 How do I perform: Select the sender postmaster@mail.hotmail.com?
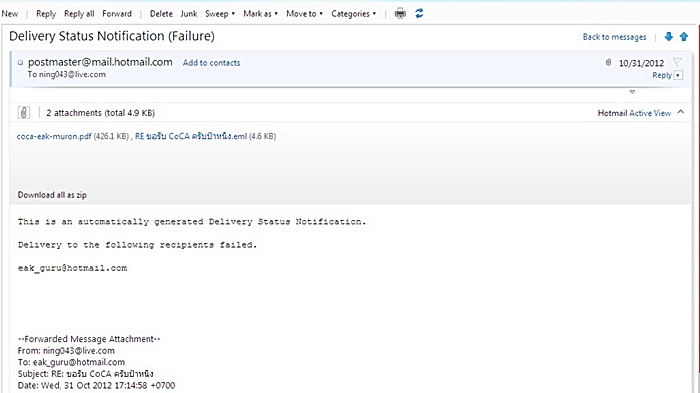(x=100, y=62)
